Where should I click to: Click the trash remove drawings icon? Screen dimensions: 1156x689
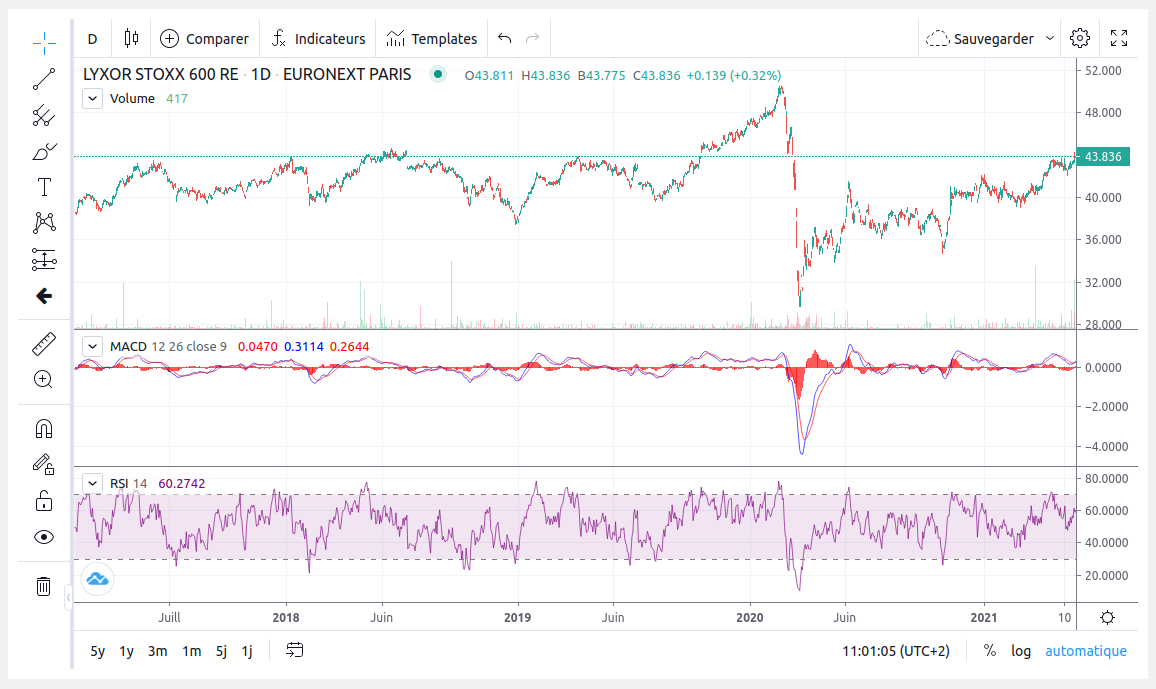pos(44,587)
